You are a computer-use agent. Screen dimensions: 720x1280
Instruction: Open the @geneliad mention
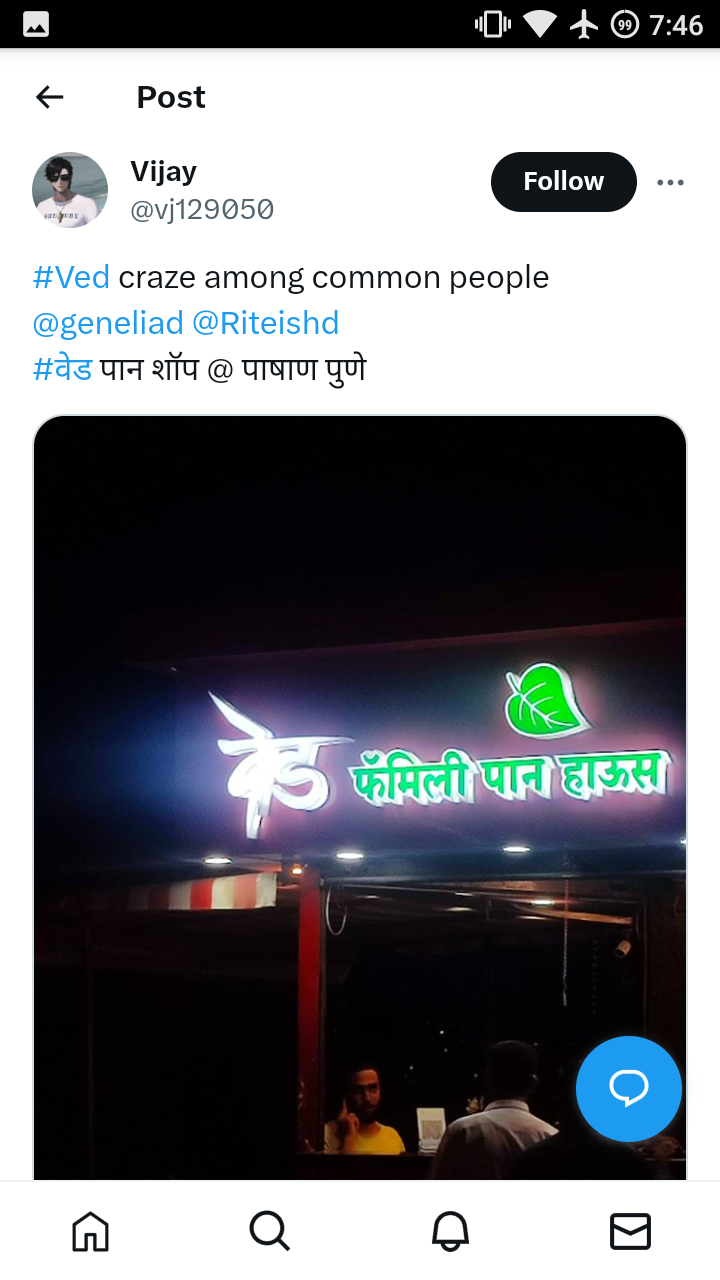tap(108, 323)
